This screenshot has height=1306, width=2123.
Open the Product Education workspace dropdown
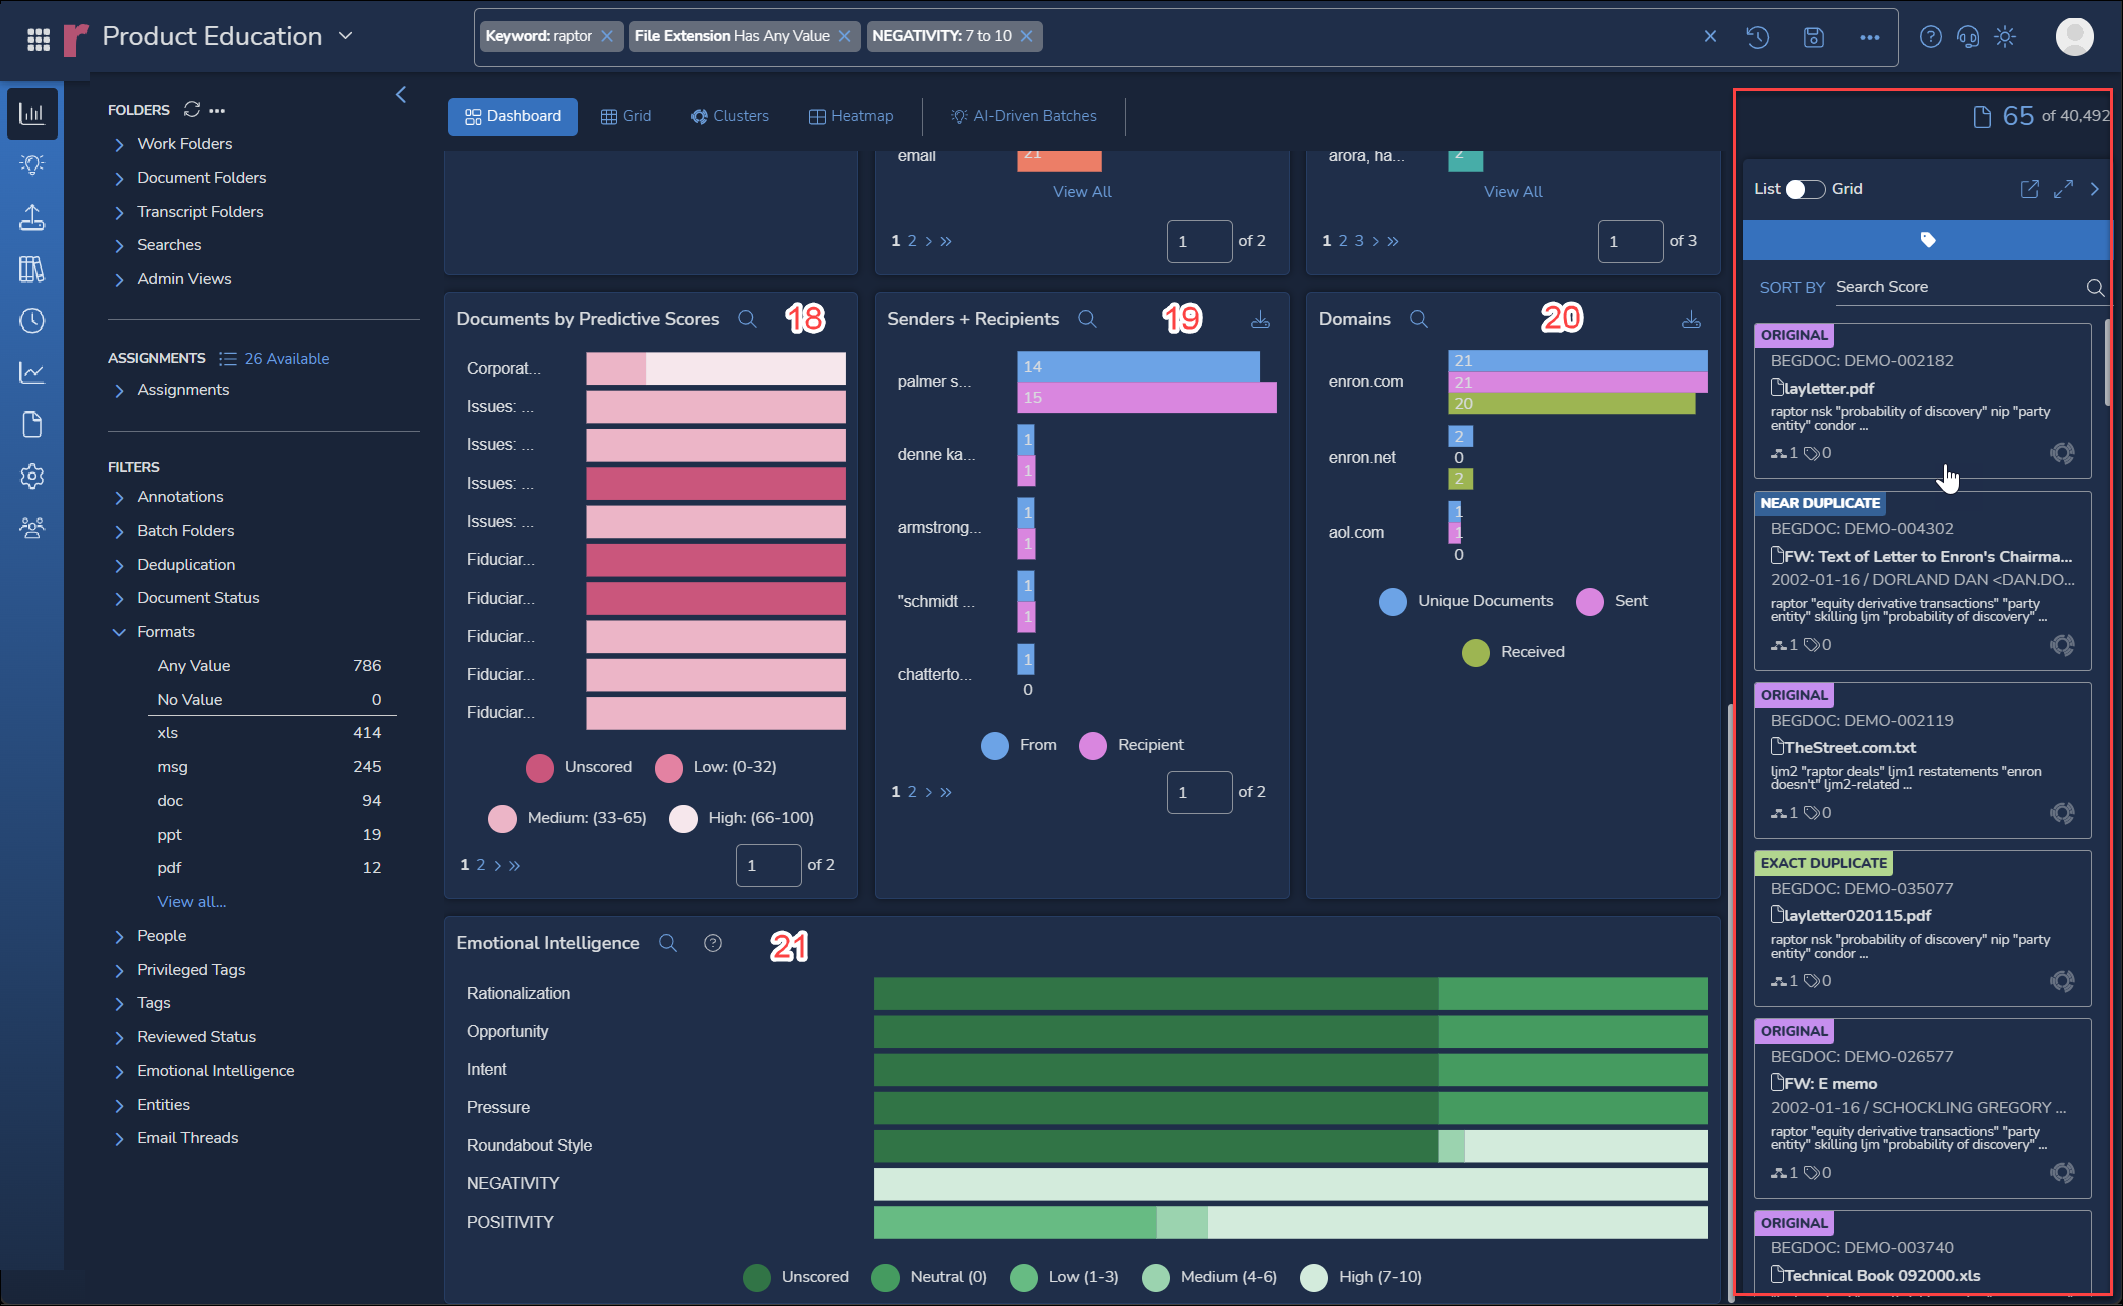[346, 36]
